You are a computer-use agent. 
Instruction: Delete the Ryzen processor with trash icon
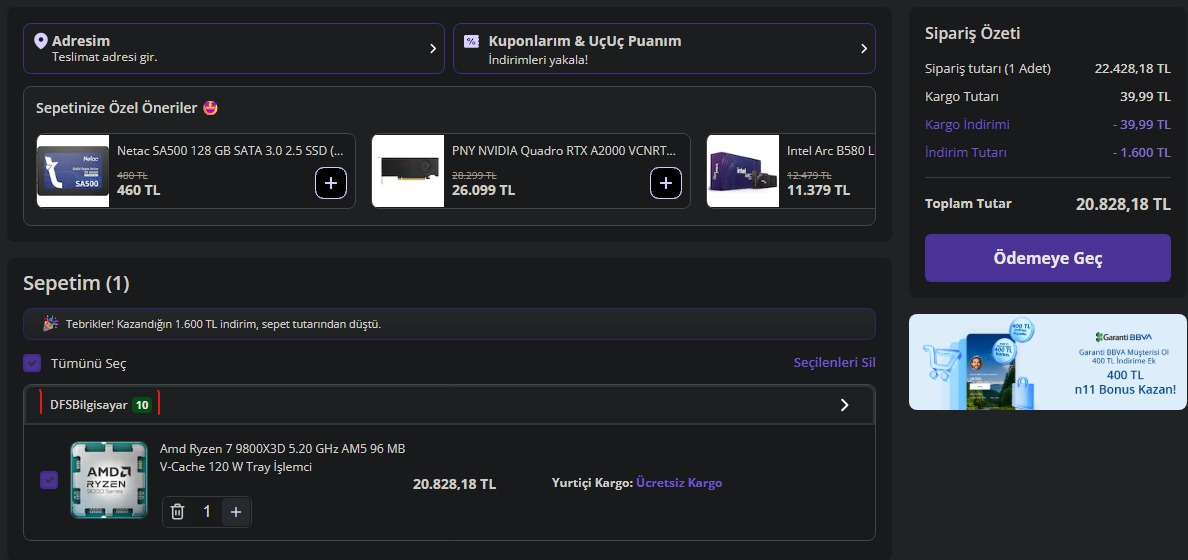point(178,511)
